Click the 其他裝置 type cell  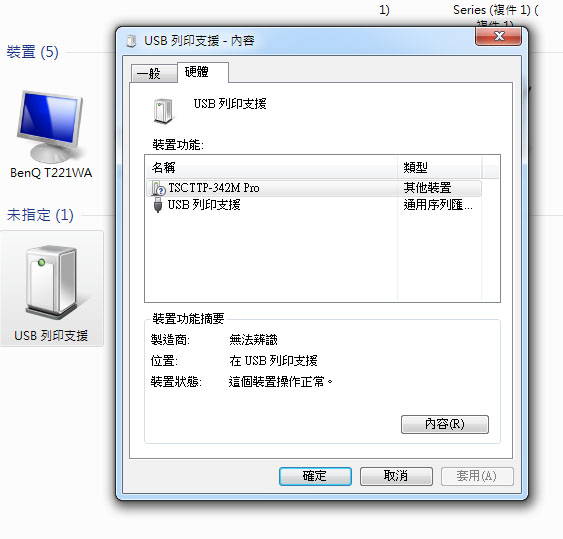(427, 188)
